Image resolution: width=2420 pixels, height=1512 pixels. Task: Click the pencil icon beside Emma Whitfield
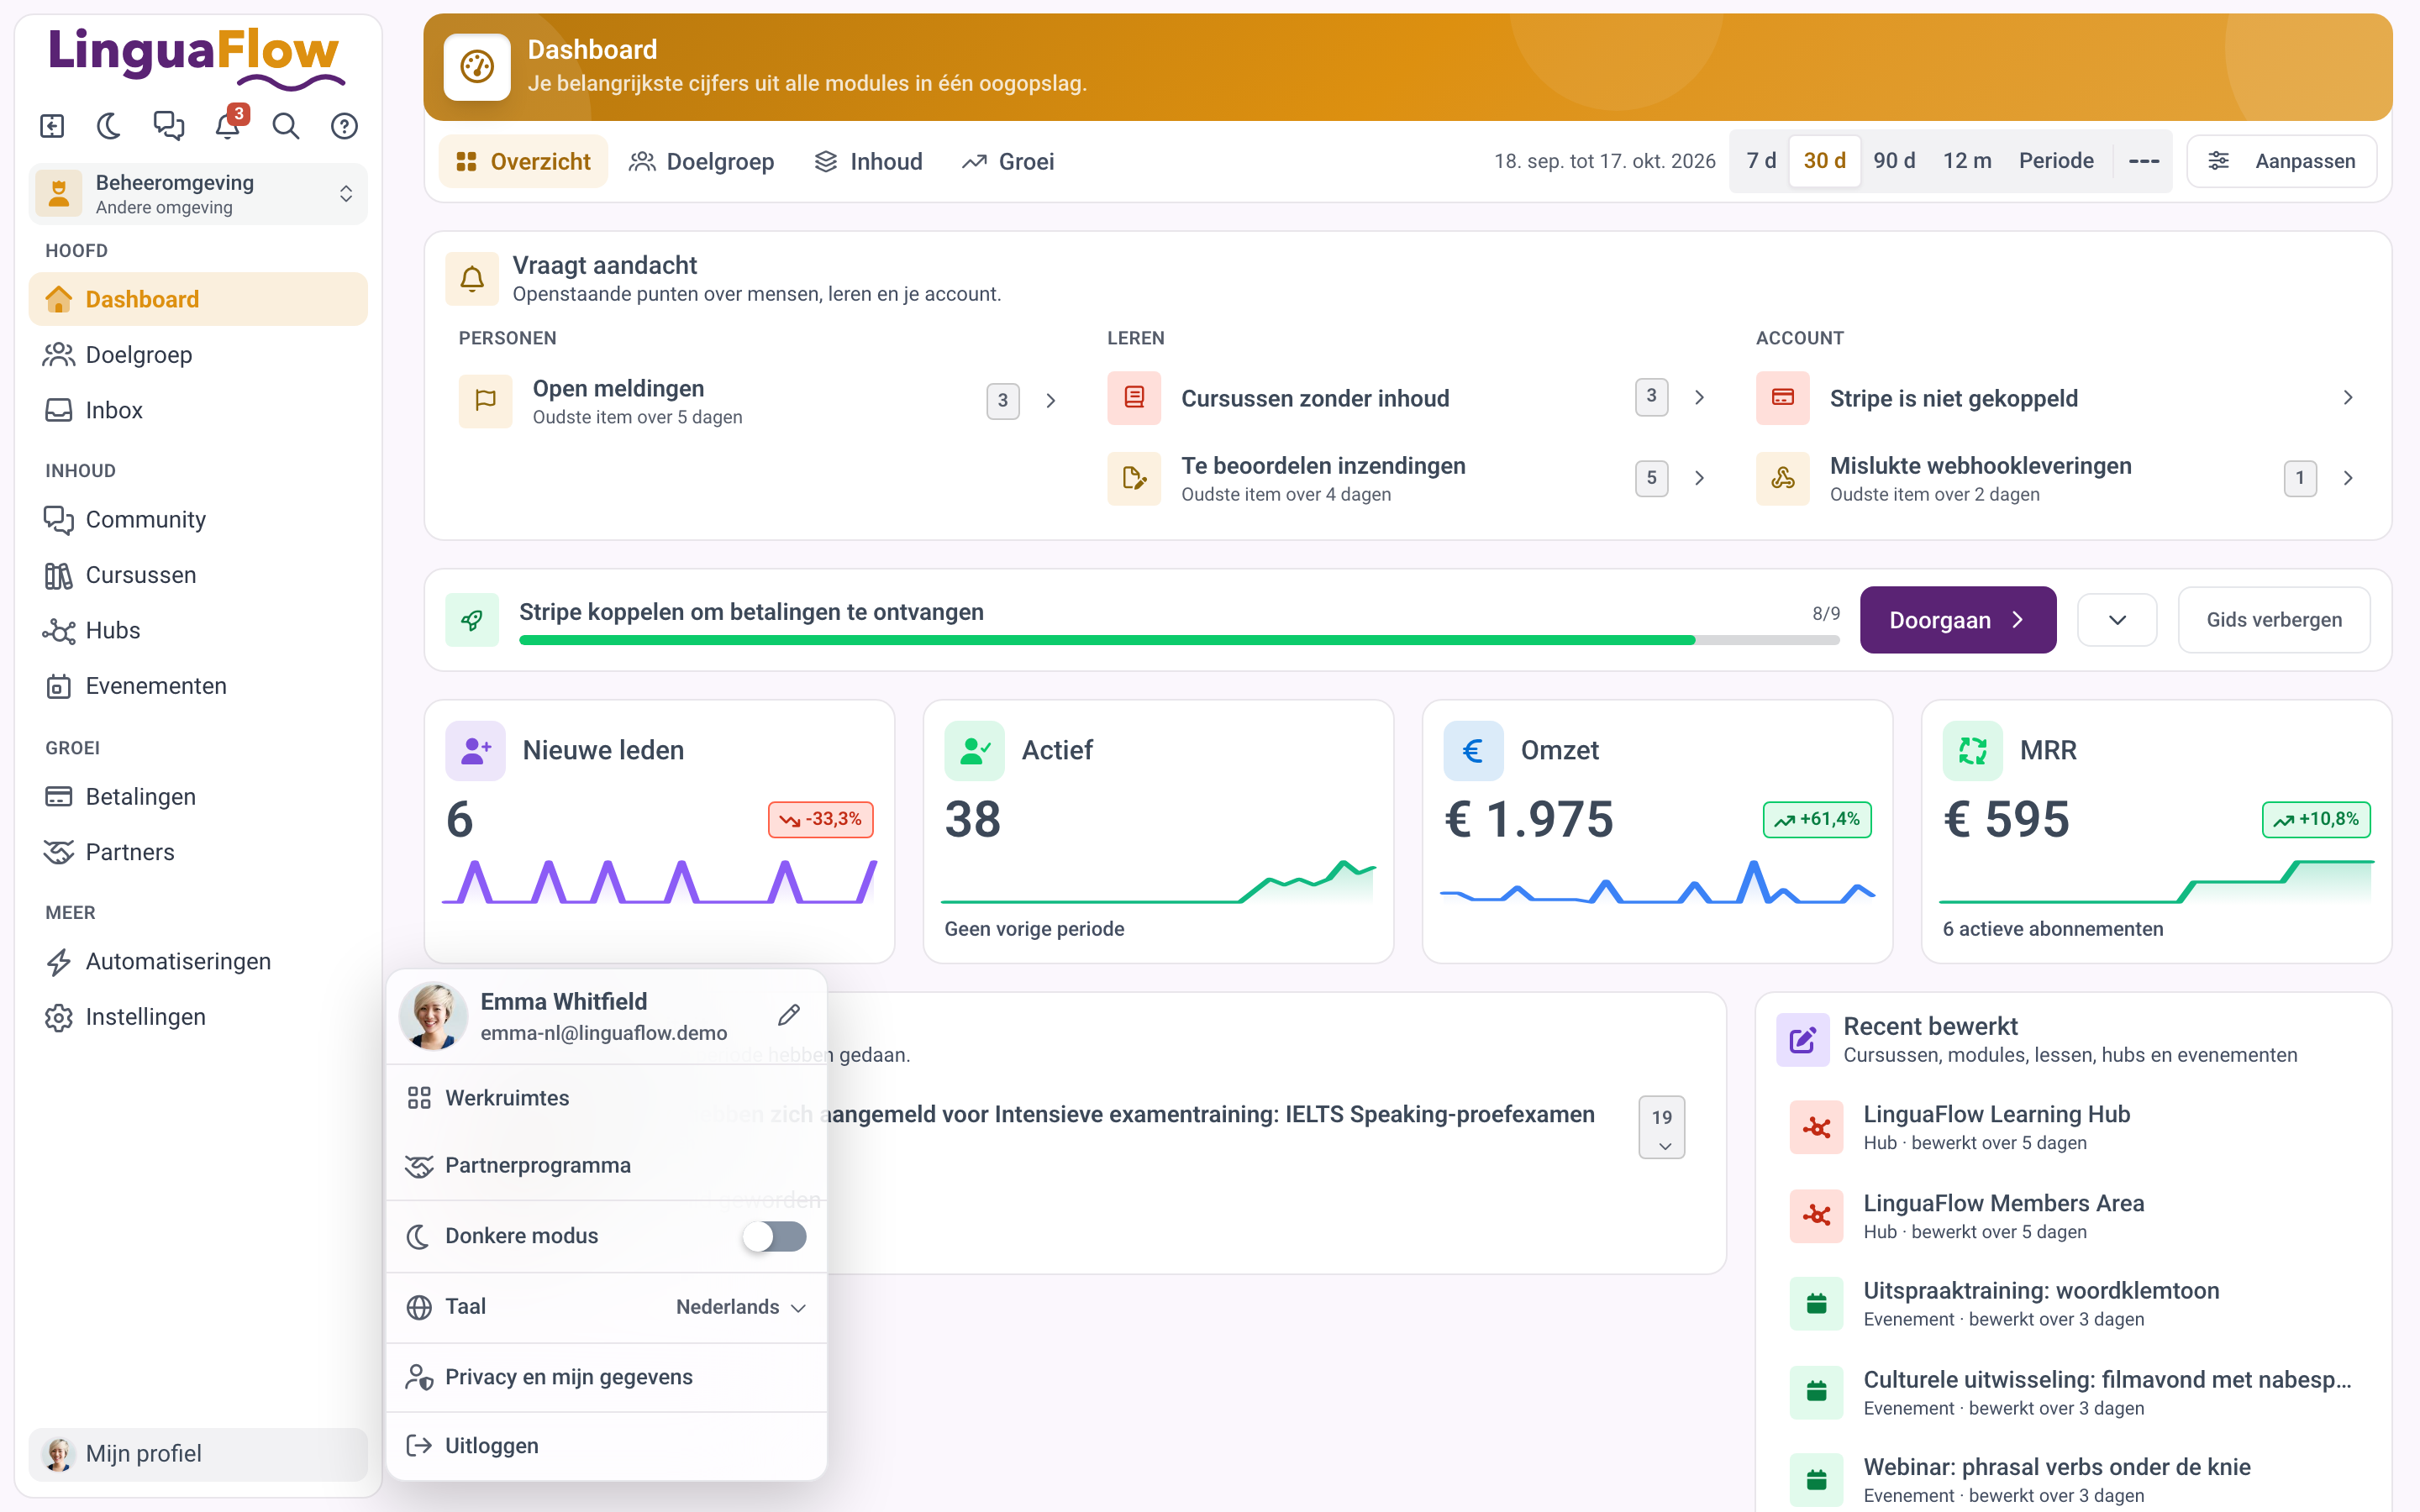pos(789,1015)
